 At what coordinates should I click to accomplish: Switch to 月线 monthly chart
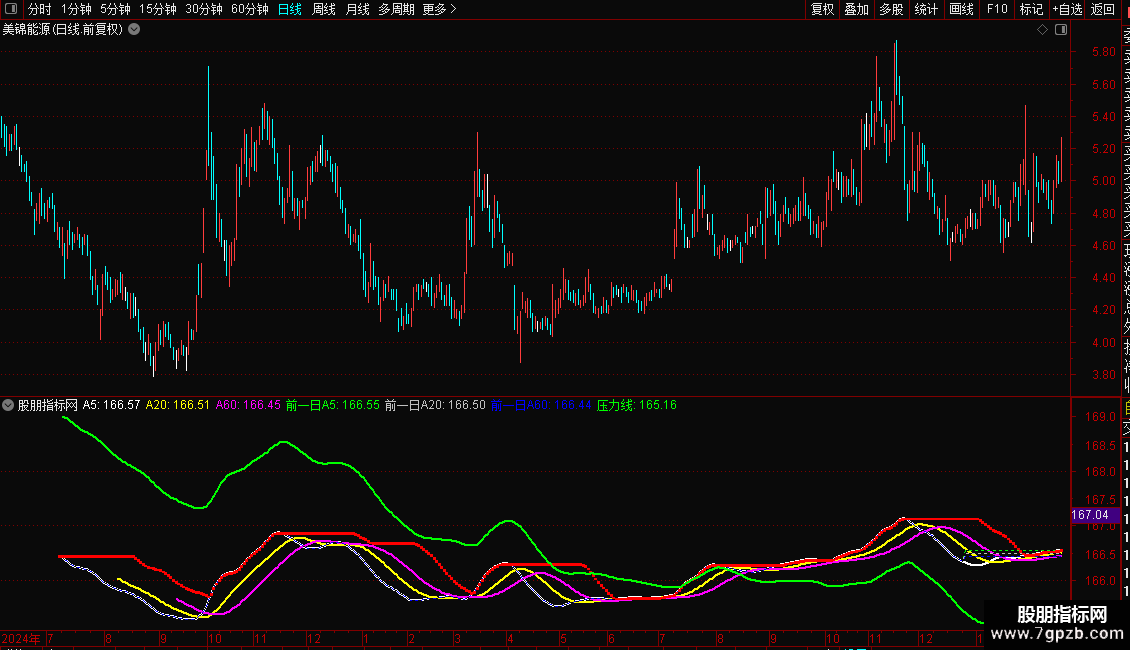pos(357,9)
